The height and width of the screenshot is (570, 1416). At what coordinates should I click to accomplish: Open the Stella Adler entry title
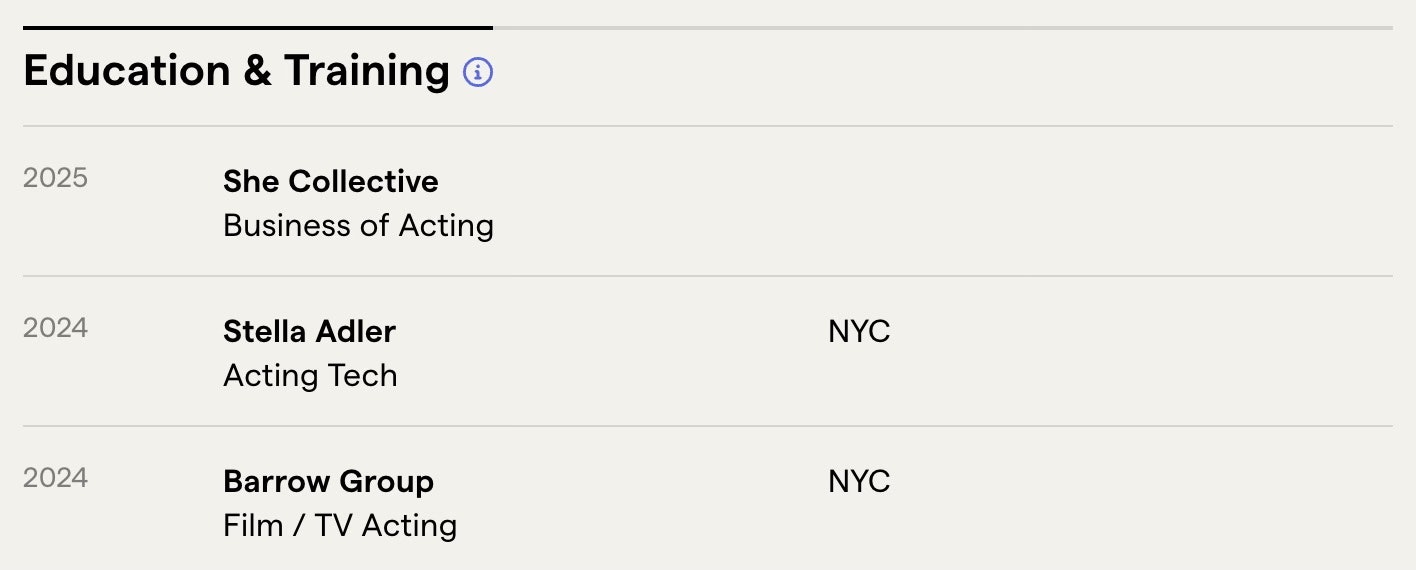309,332
